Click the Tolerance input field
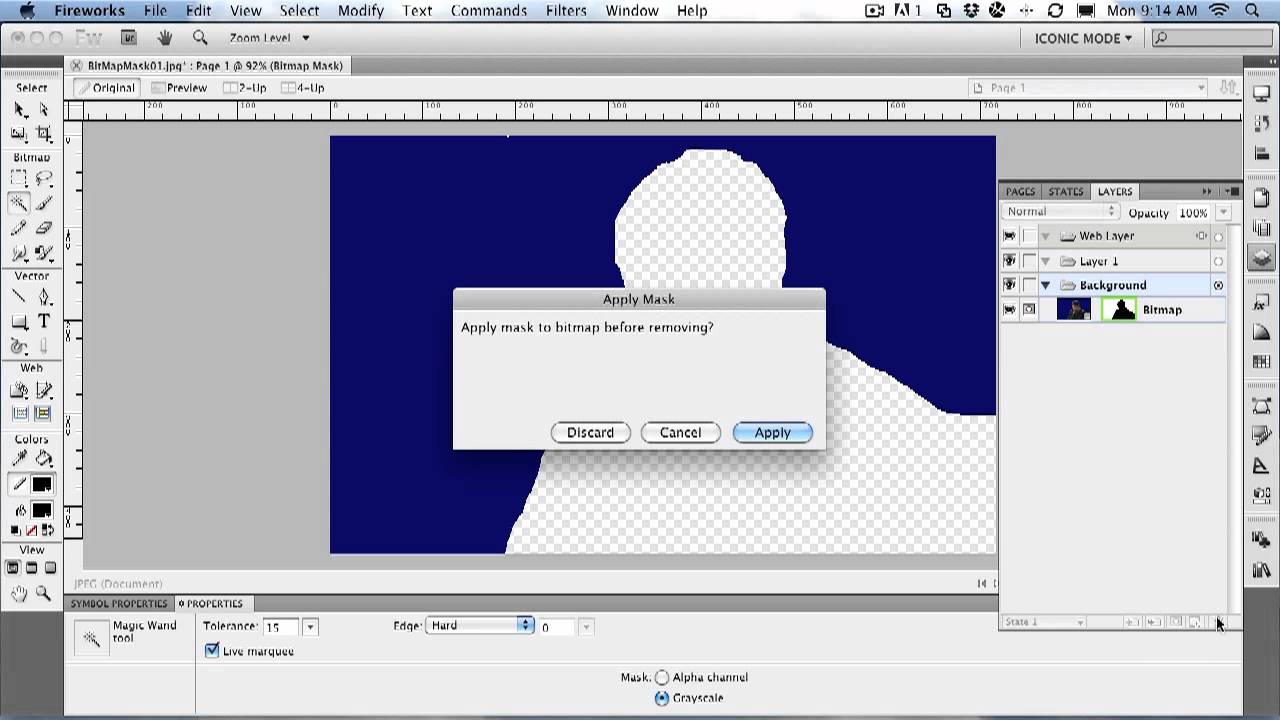1280x720 pixels. click(280, 627)
